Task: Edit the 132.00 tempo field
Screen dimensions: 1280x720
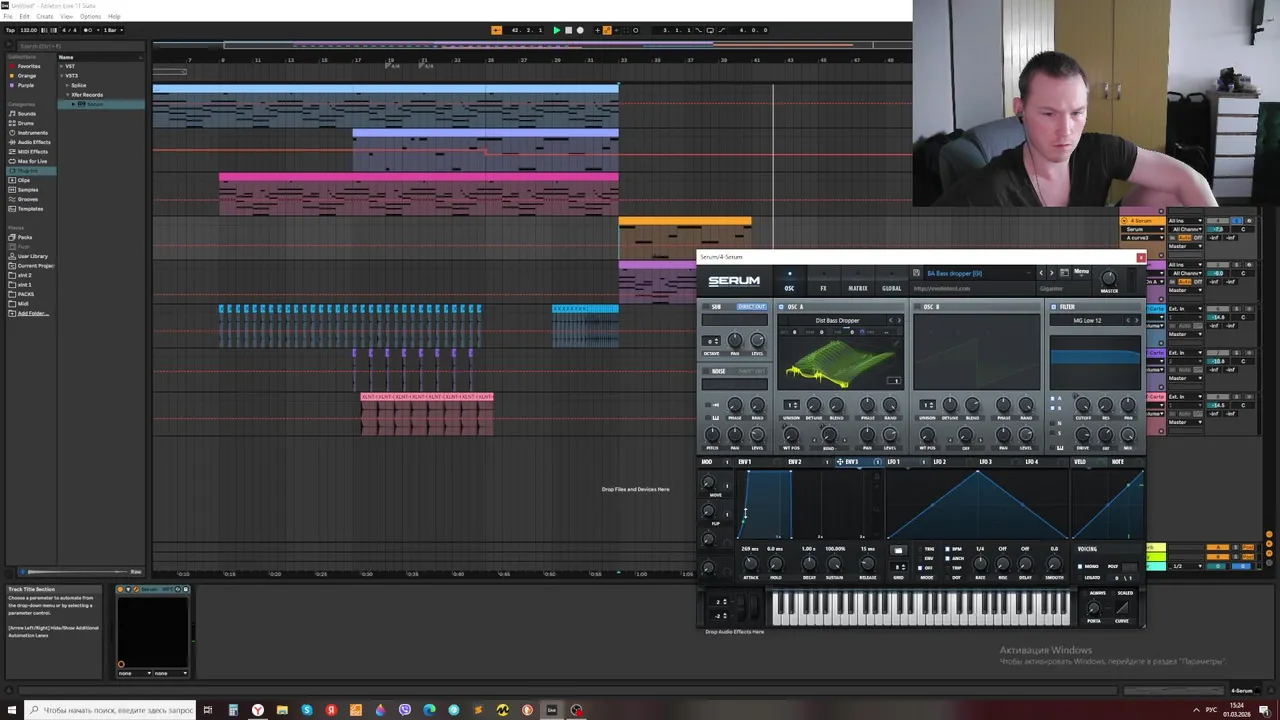Action: point(28,30)
